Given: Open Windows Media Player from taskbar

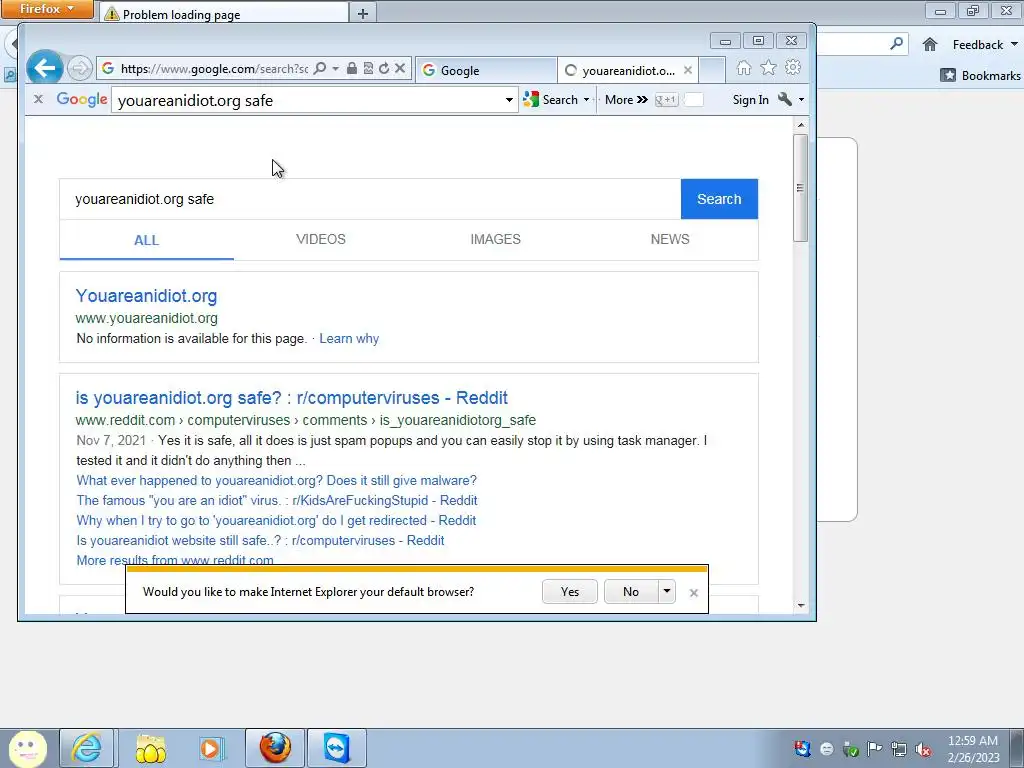Looking at the screenshot, I should coord(212,748).
